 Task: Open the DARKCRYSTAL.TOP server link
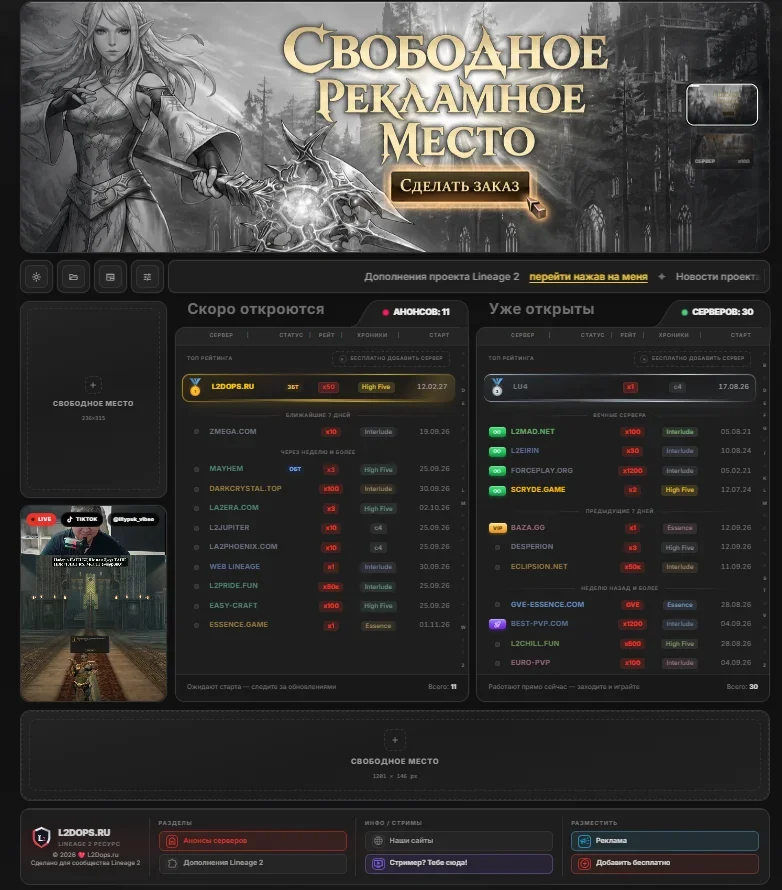(x=245, y=489)
